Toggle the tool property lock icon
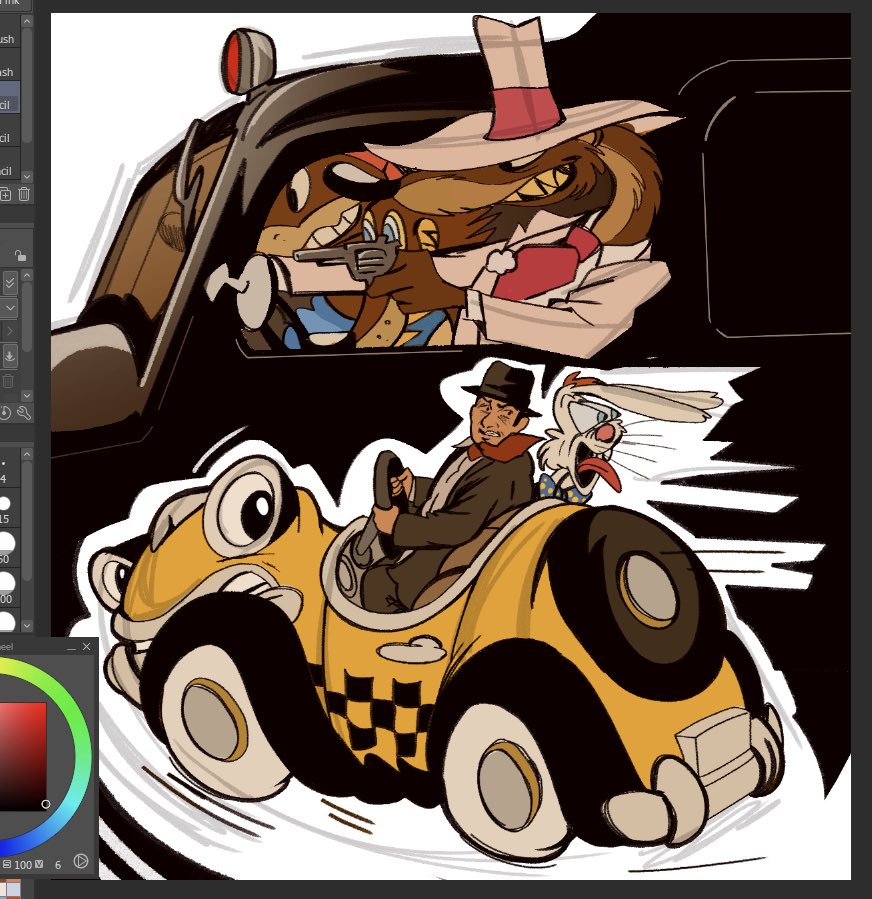Screen dimensions: 872x899 [x=20, y=255]
